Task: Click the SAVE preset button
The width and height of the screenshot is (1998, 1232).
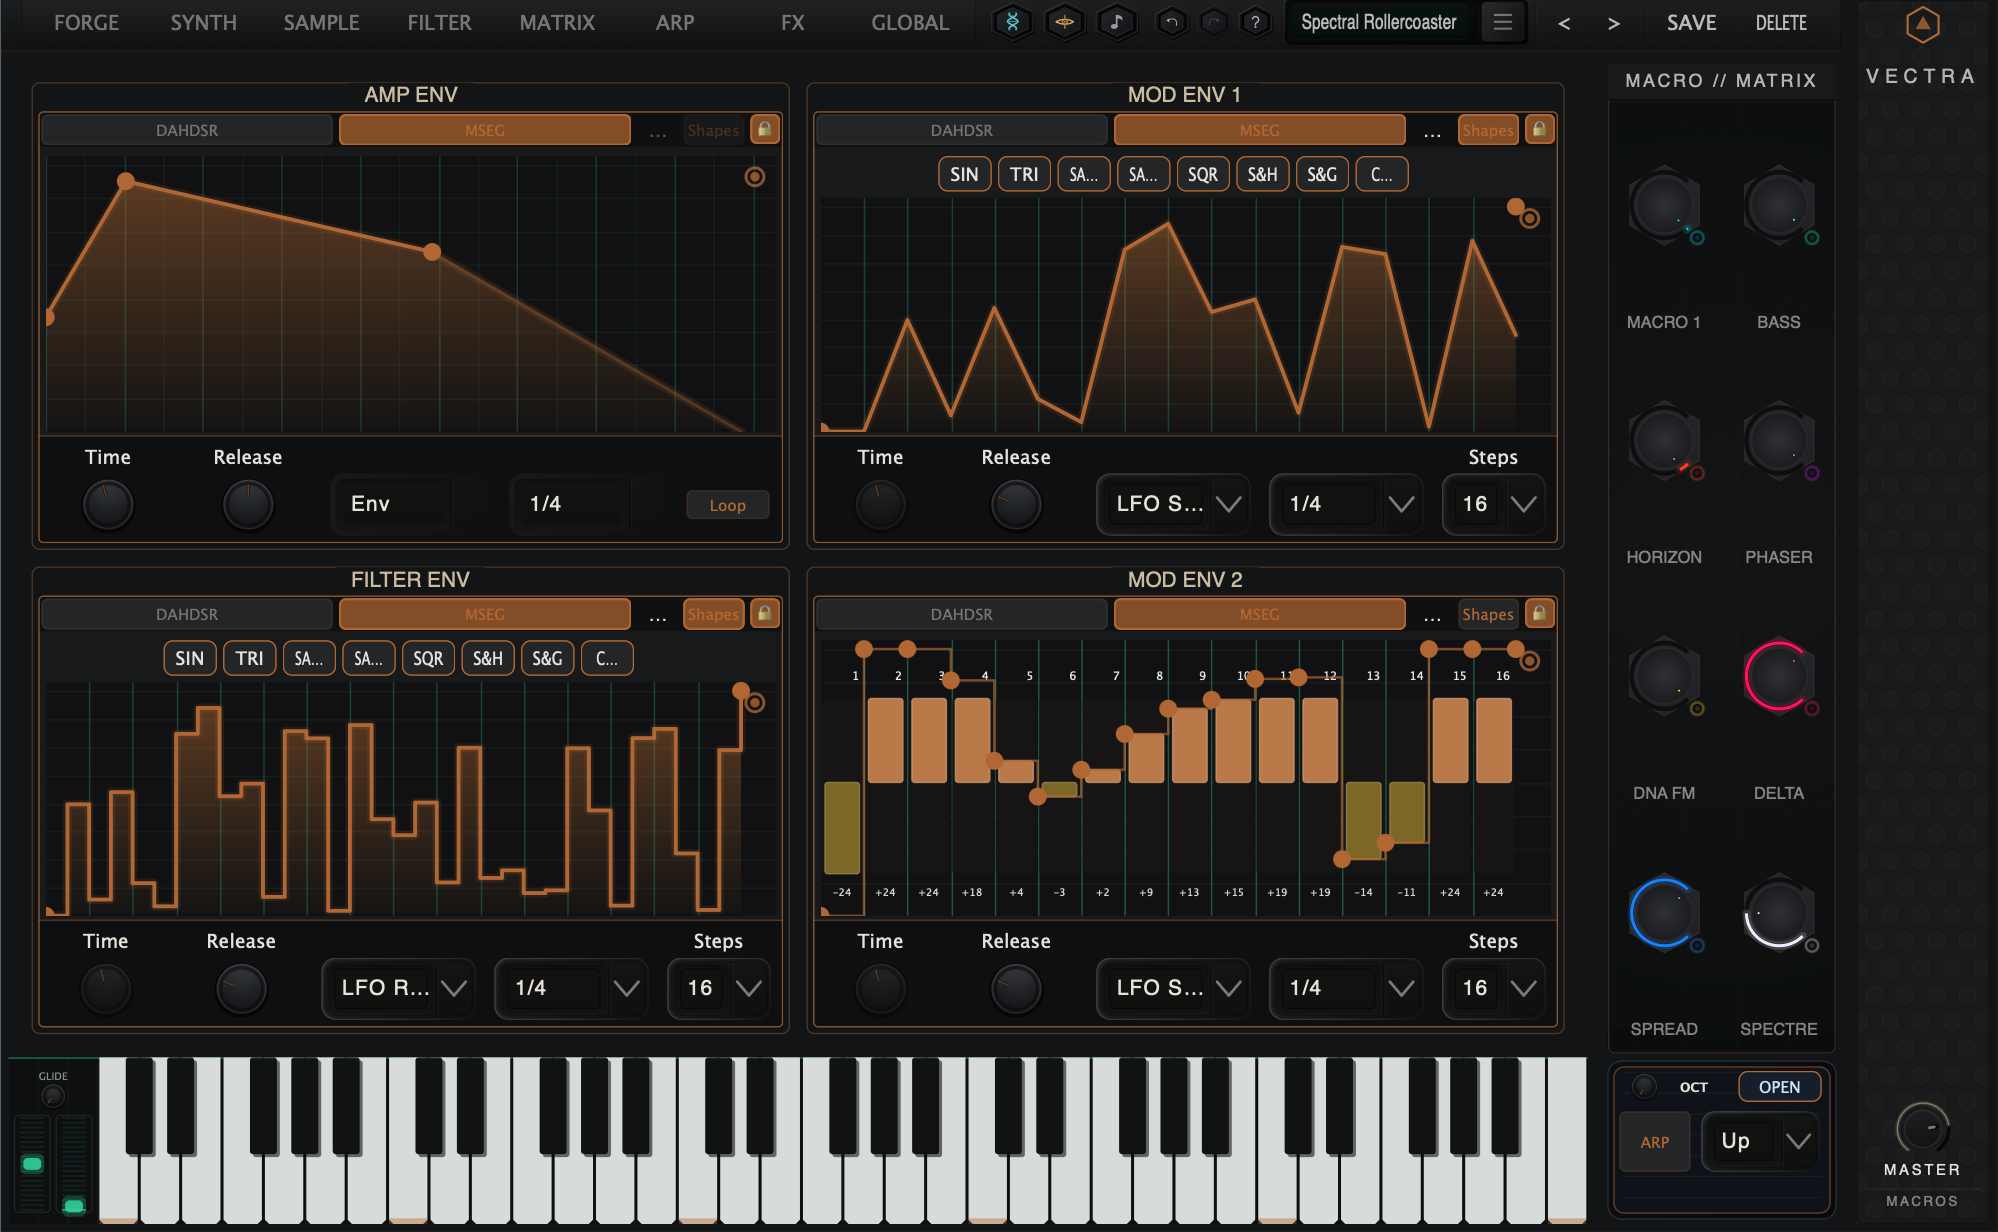Action: pyautogui.click(x=1691, y=22)
